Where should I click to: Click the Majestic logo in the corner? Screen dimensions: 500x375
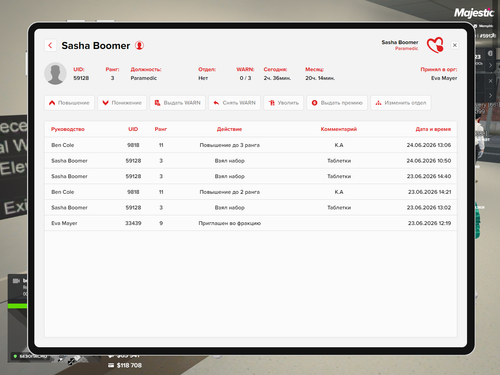tap(474, 13)
